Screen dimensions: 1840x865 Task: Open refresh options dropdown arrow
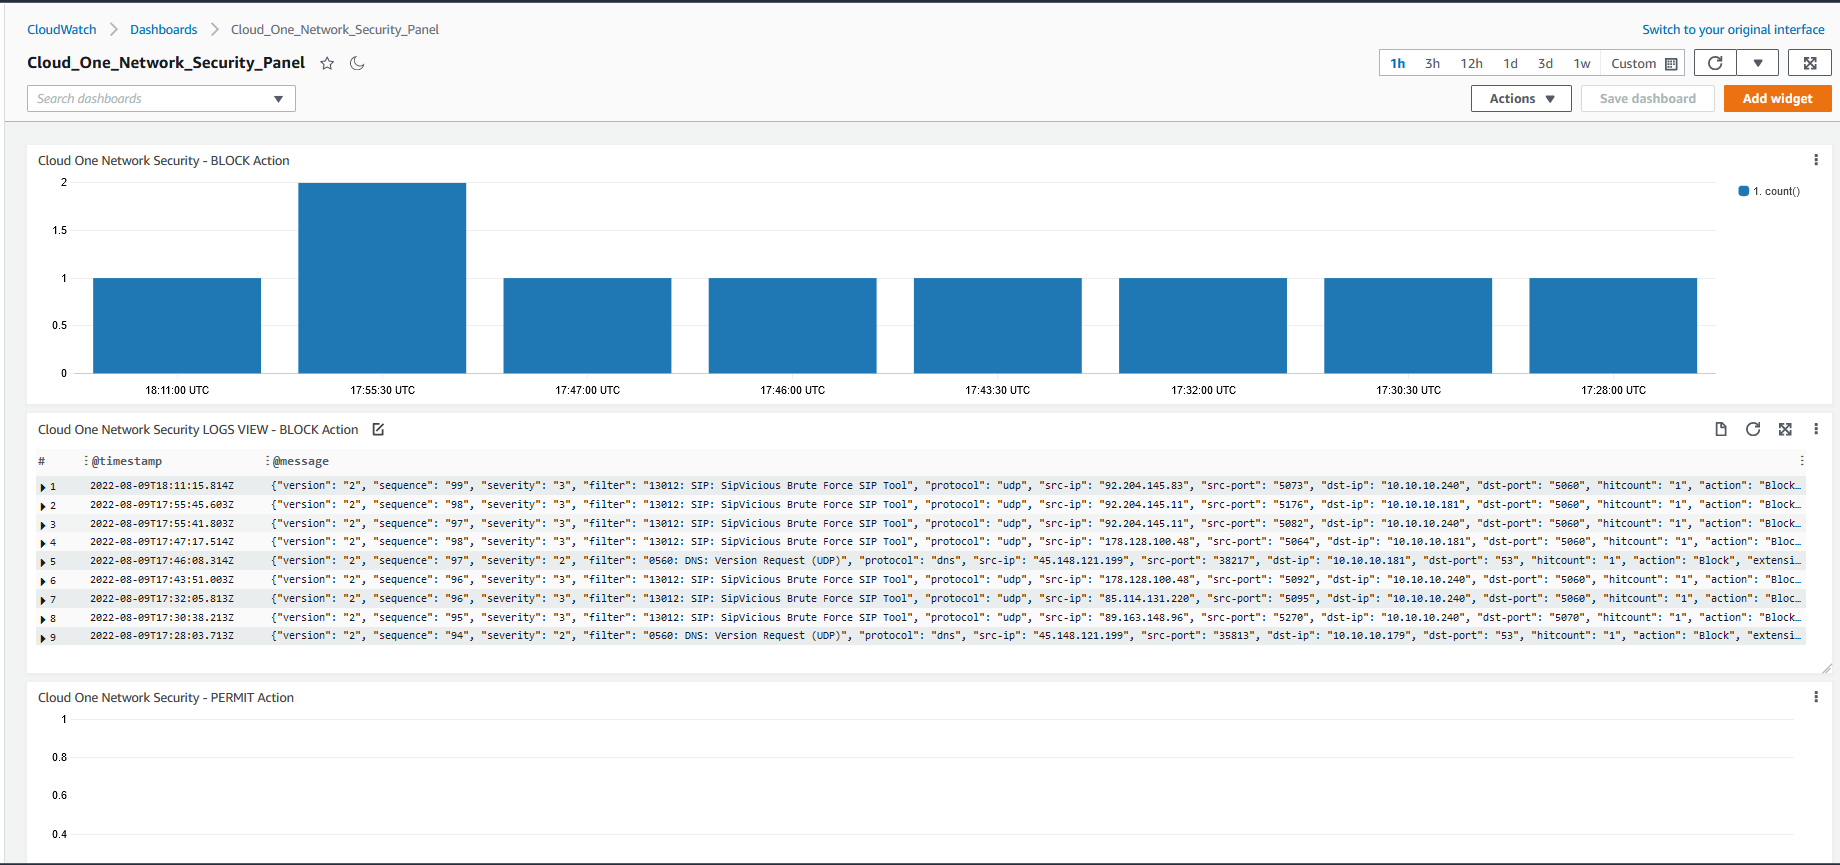coord(1758,63)
